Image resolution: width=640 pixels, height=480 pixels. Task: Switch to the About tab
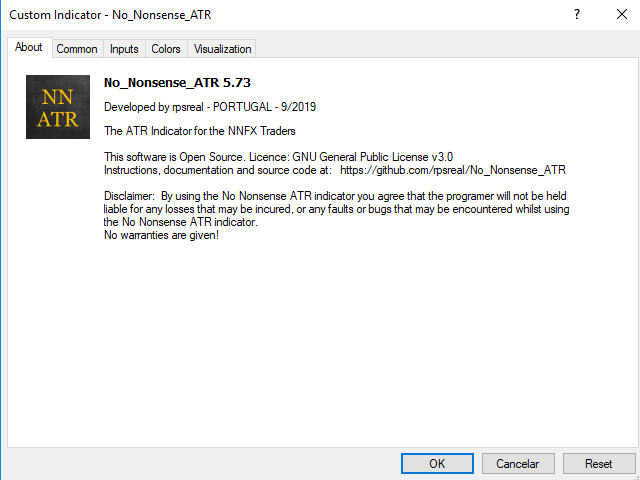[x=29, y=48]
